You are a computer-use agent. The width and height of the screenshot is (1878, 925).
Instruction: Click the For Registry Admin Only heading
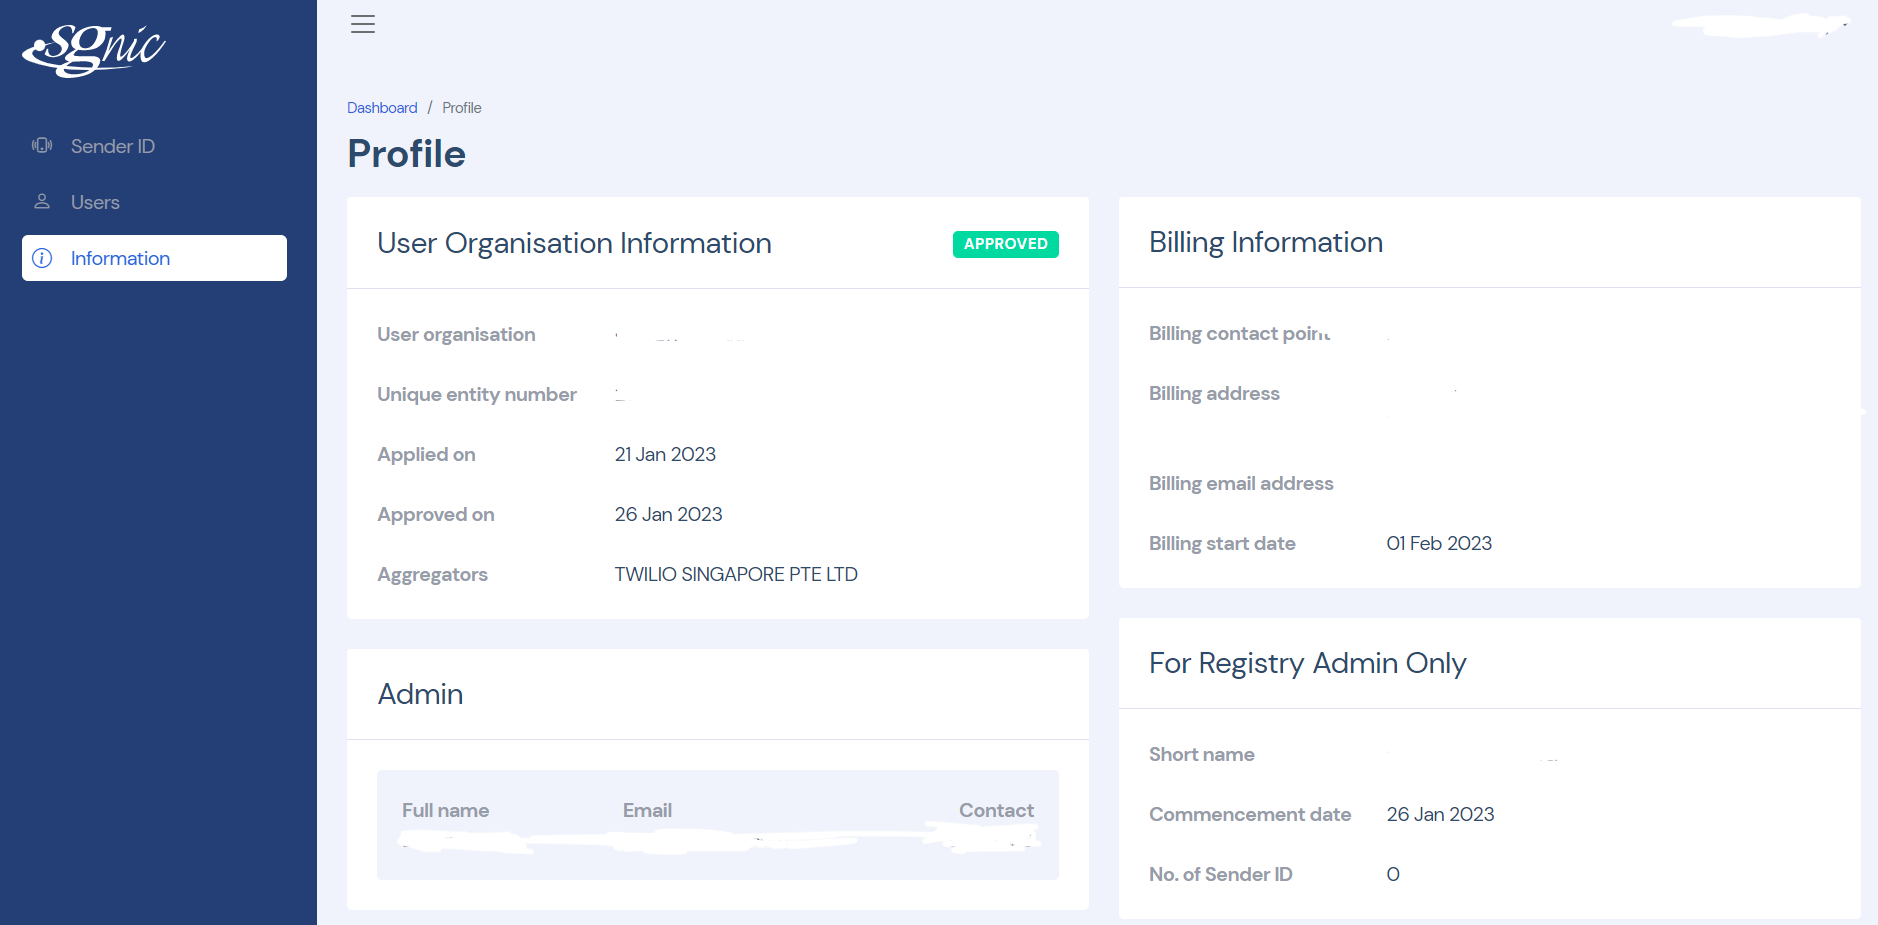(x=1307, y=663)
